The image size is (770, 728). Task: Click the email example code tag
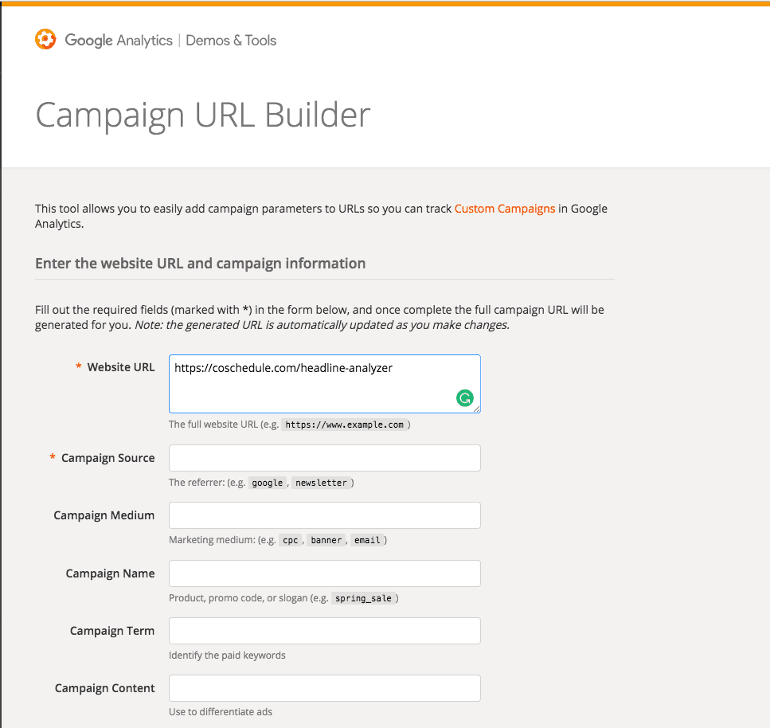pyautogui.click(x=367, y=540)
